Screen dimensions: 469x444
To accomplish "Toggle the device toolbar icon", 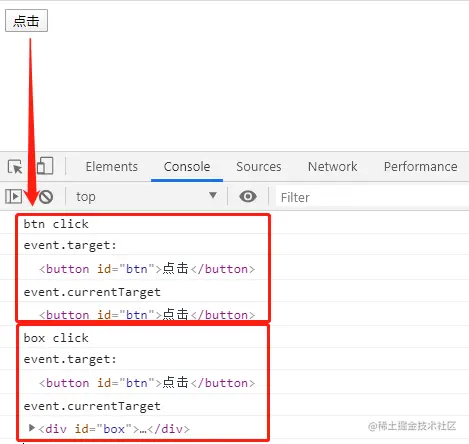I will (x=45, y=166).
